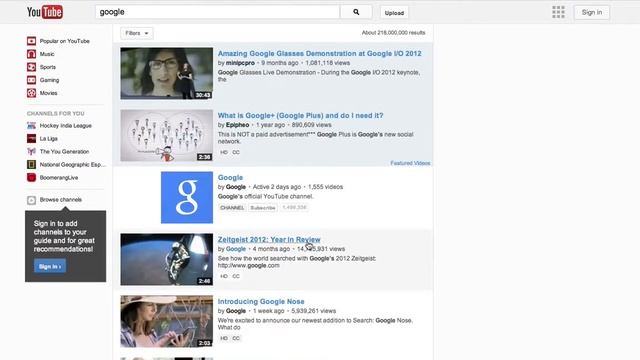Screen dimensions: 640x360
Task: Open the Music sidebar link
Action: [47, 54]
